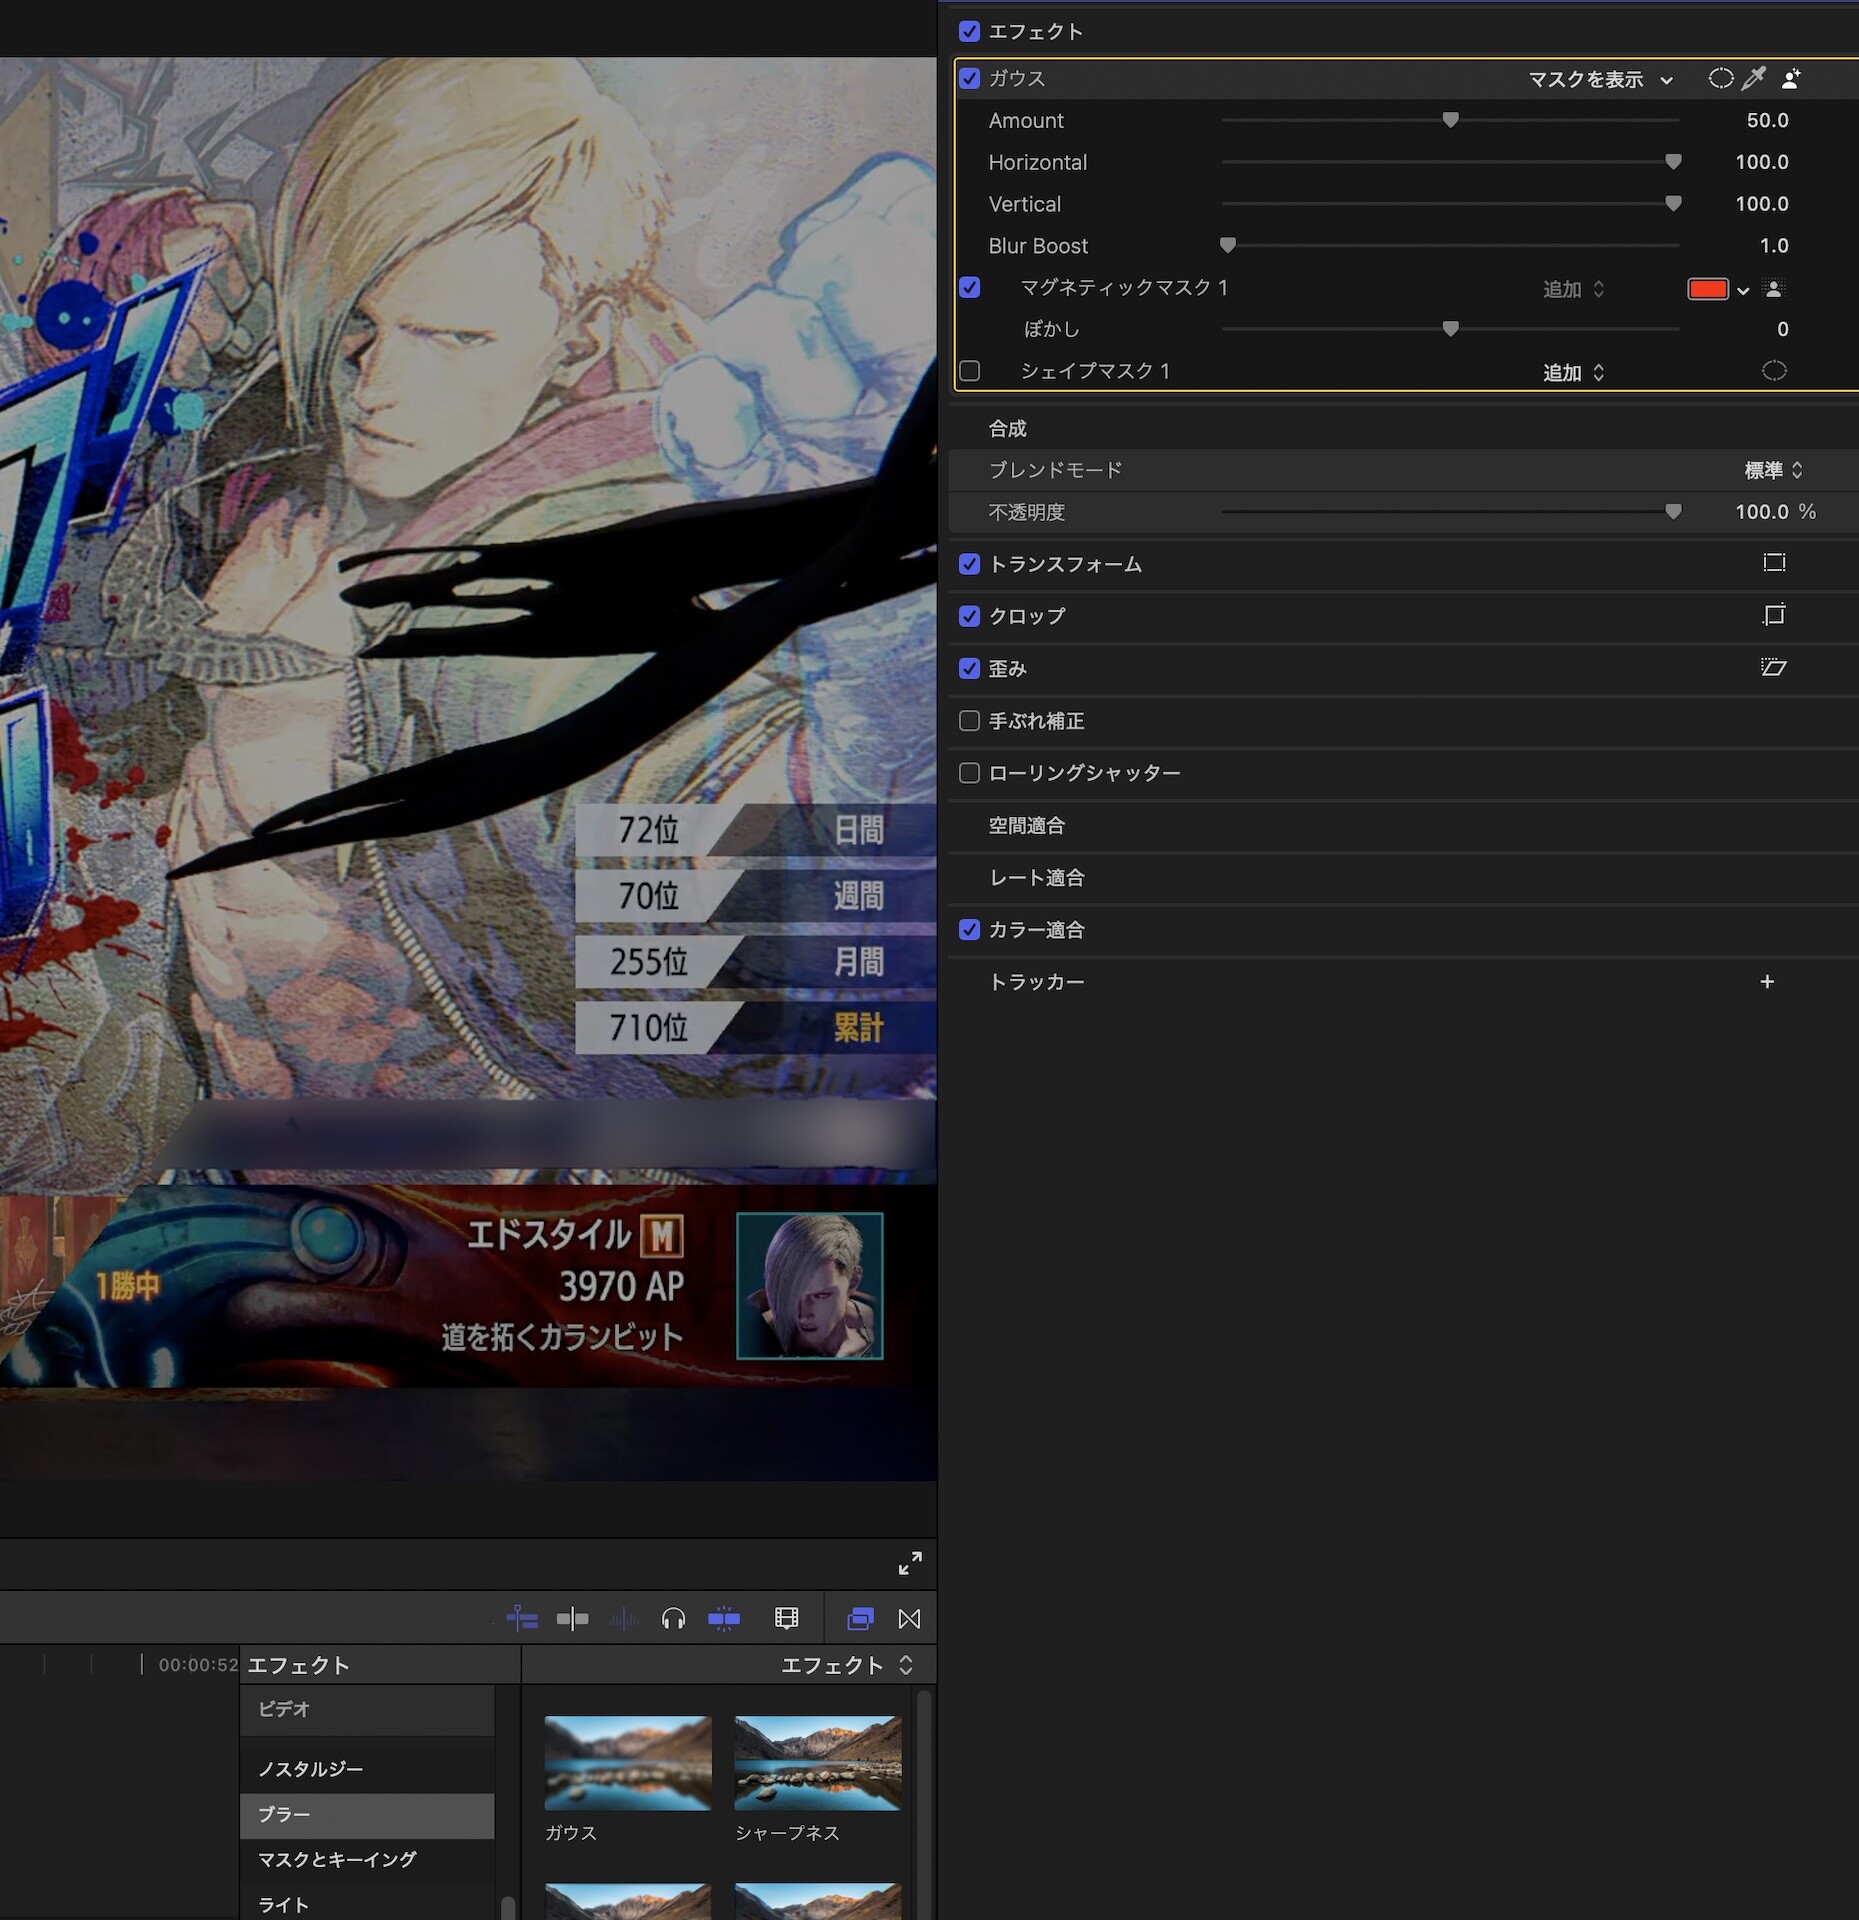Click the color mask eyedropper on ガウス

point(1754,78)
